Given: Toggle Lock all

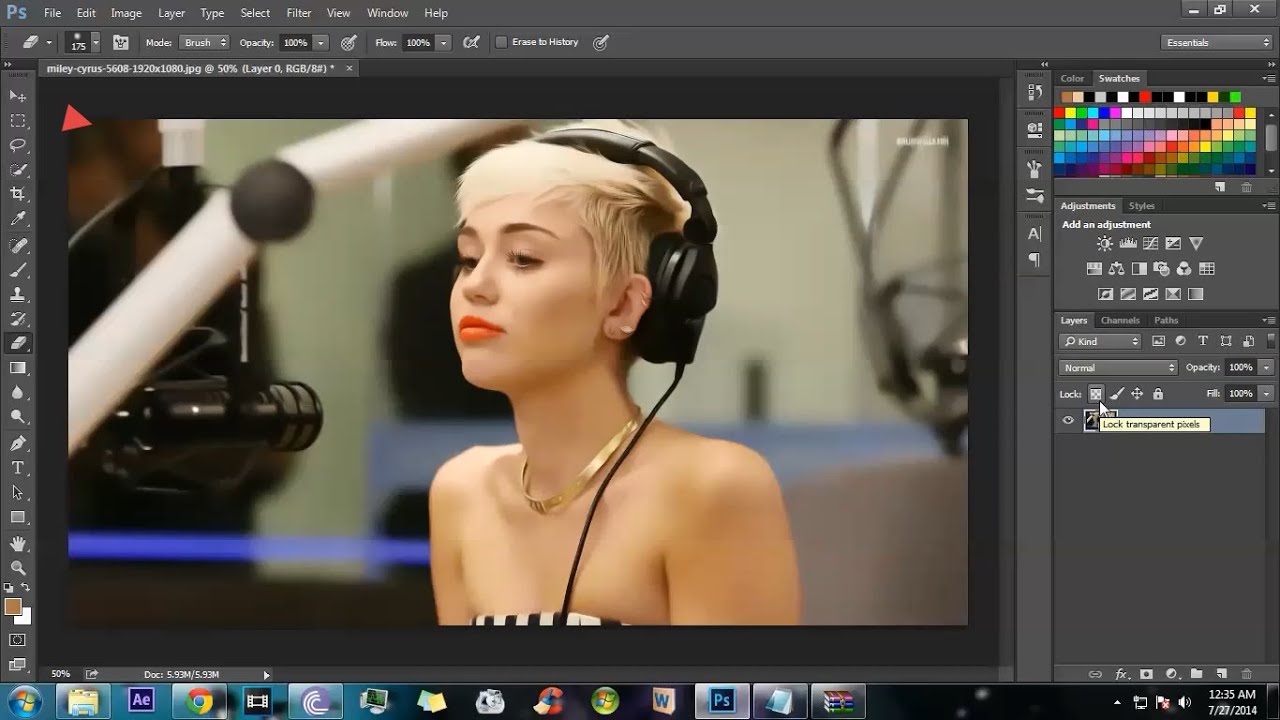Looking at the screenshot, I should pos(1158,394).
